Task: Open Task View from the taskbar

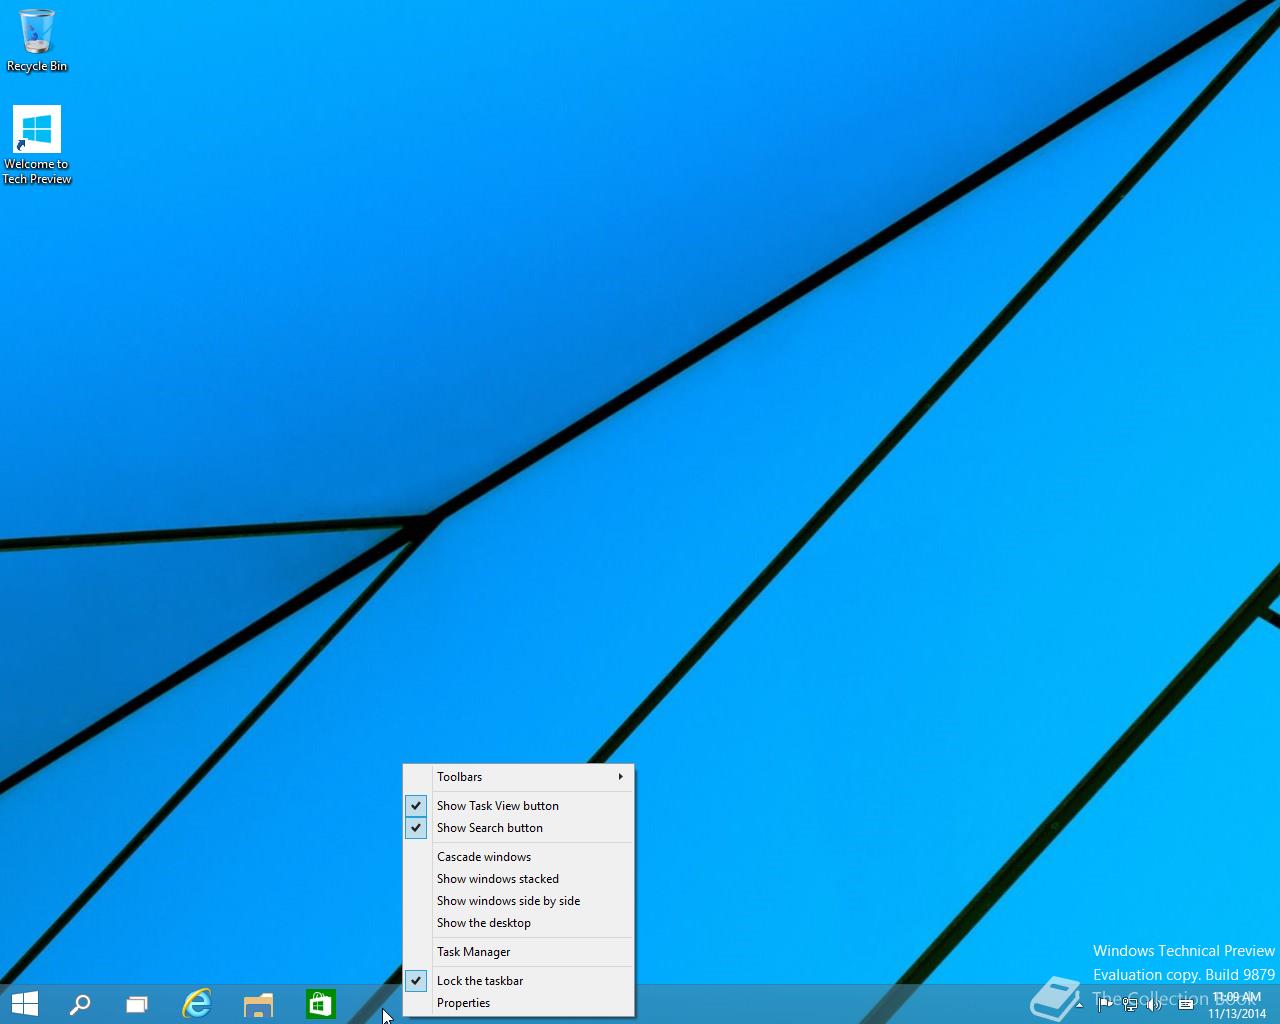Action: pos(137,1004)
